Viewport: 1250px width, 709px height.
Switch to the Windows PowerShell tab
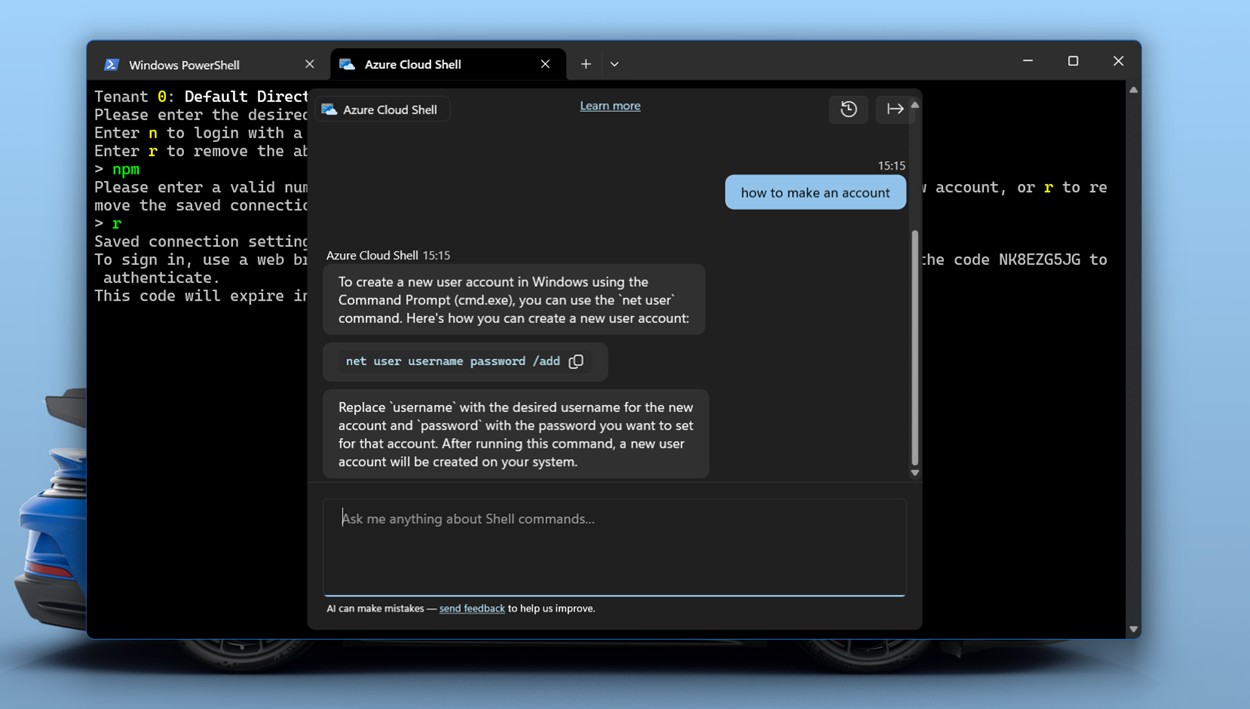tap(185, 64)
